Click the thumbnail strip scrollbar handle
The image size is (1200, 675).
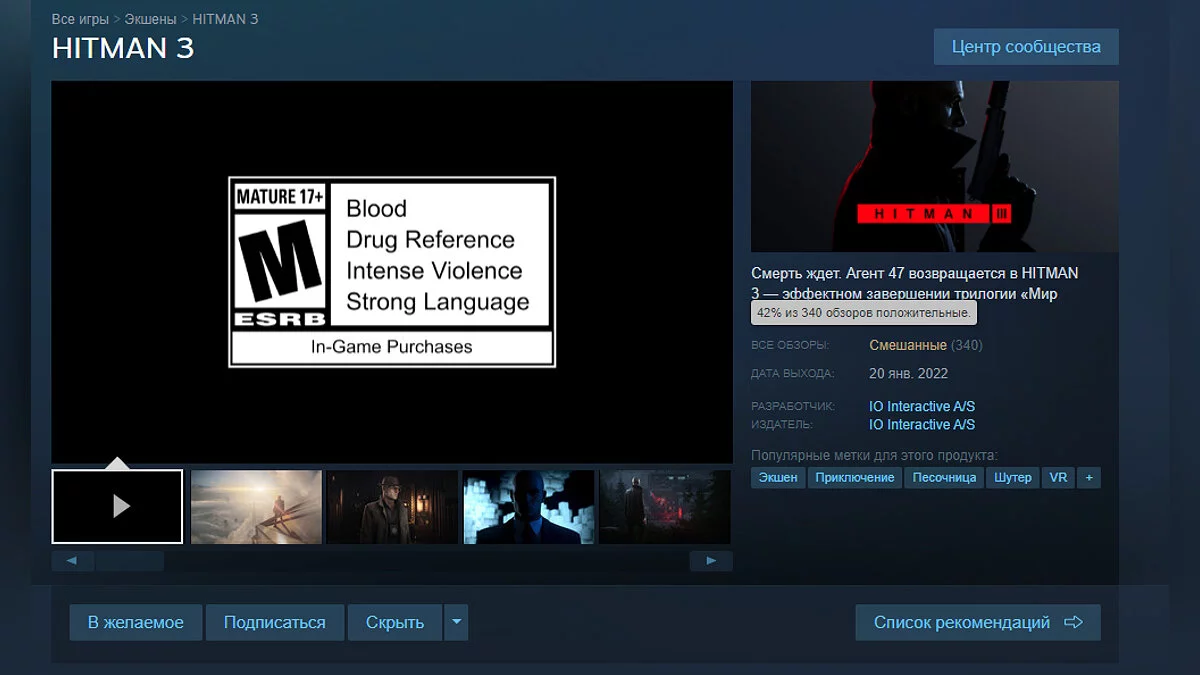coord(130,561)
